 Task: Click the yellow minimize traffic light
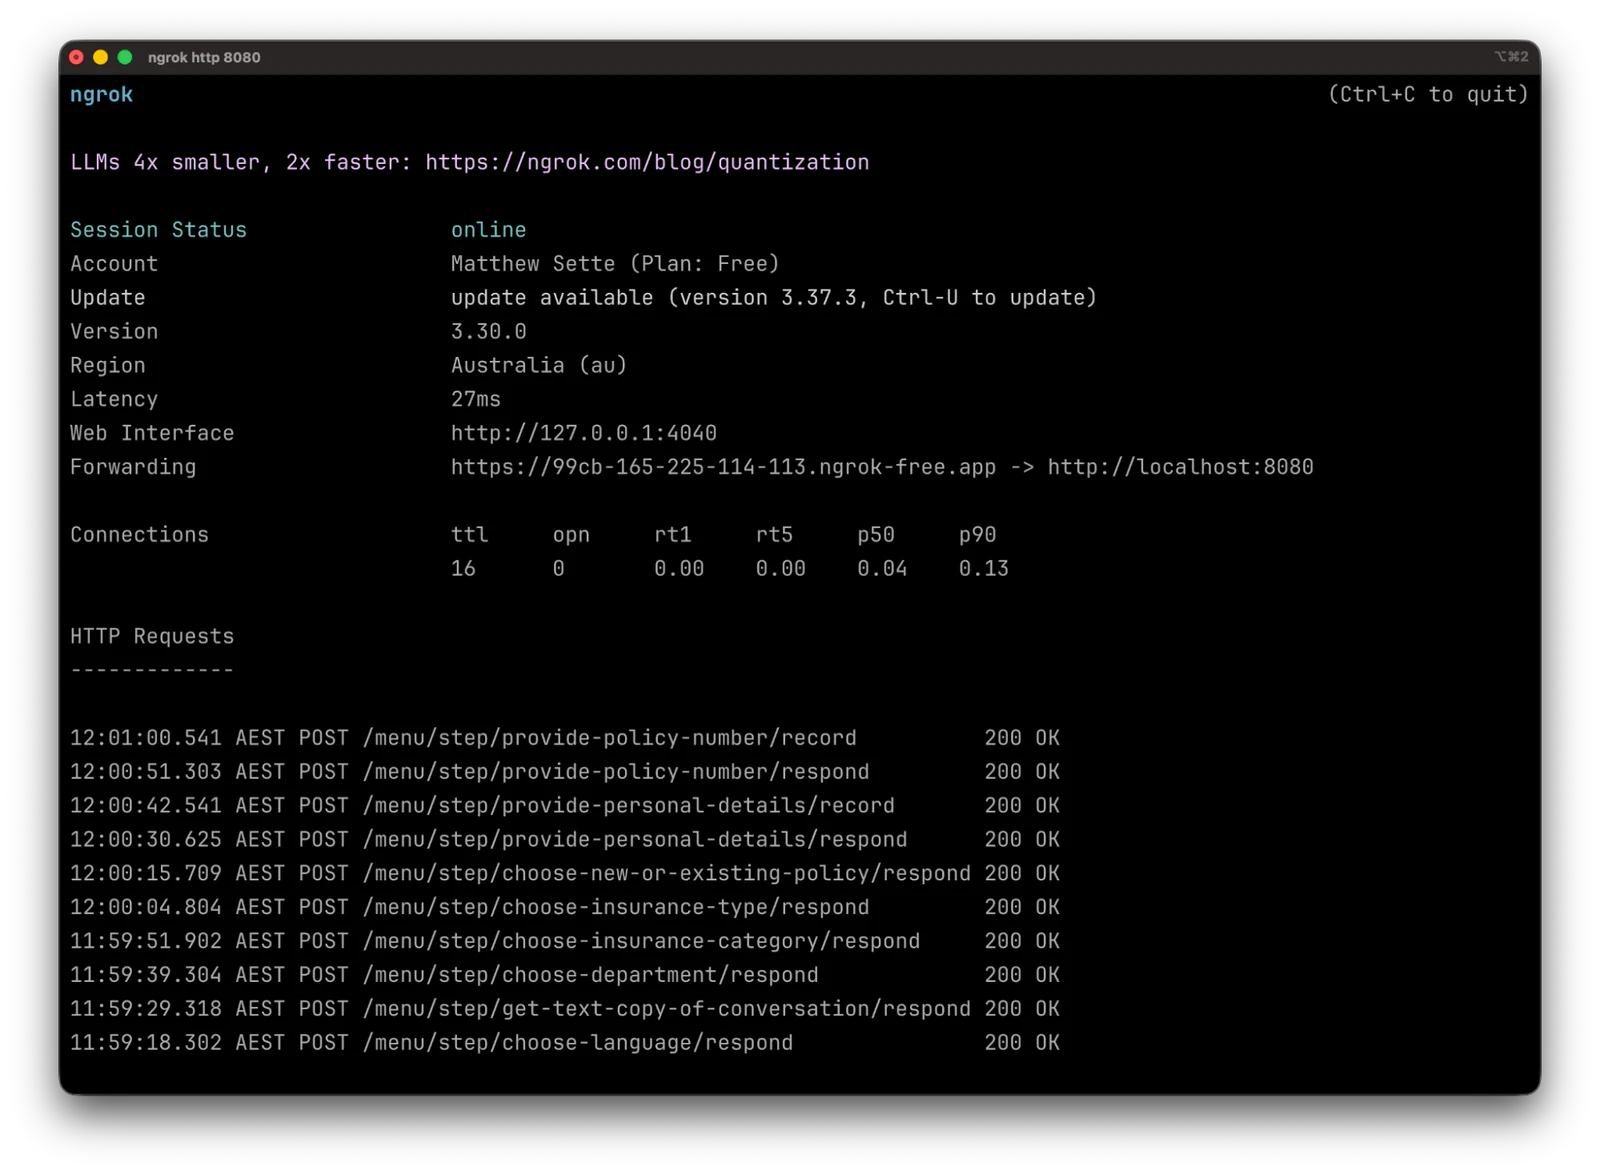(x=100, y=57)
